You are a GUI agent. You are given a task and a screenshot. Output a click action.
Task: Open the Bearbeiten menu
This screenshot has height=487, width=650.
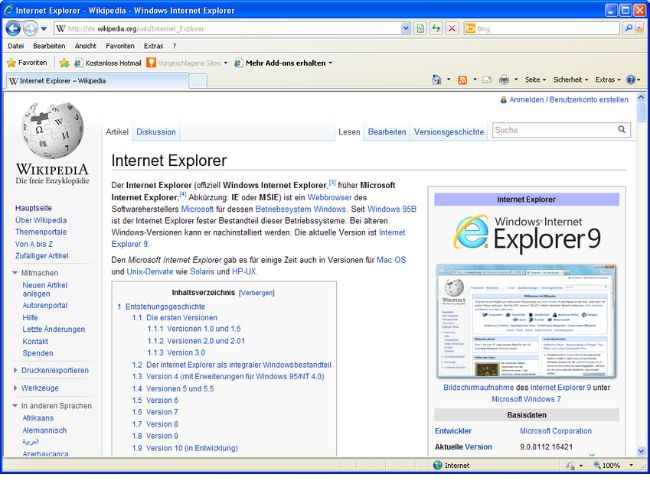pyautogui.click(x=49, y=46)
